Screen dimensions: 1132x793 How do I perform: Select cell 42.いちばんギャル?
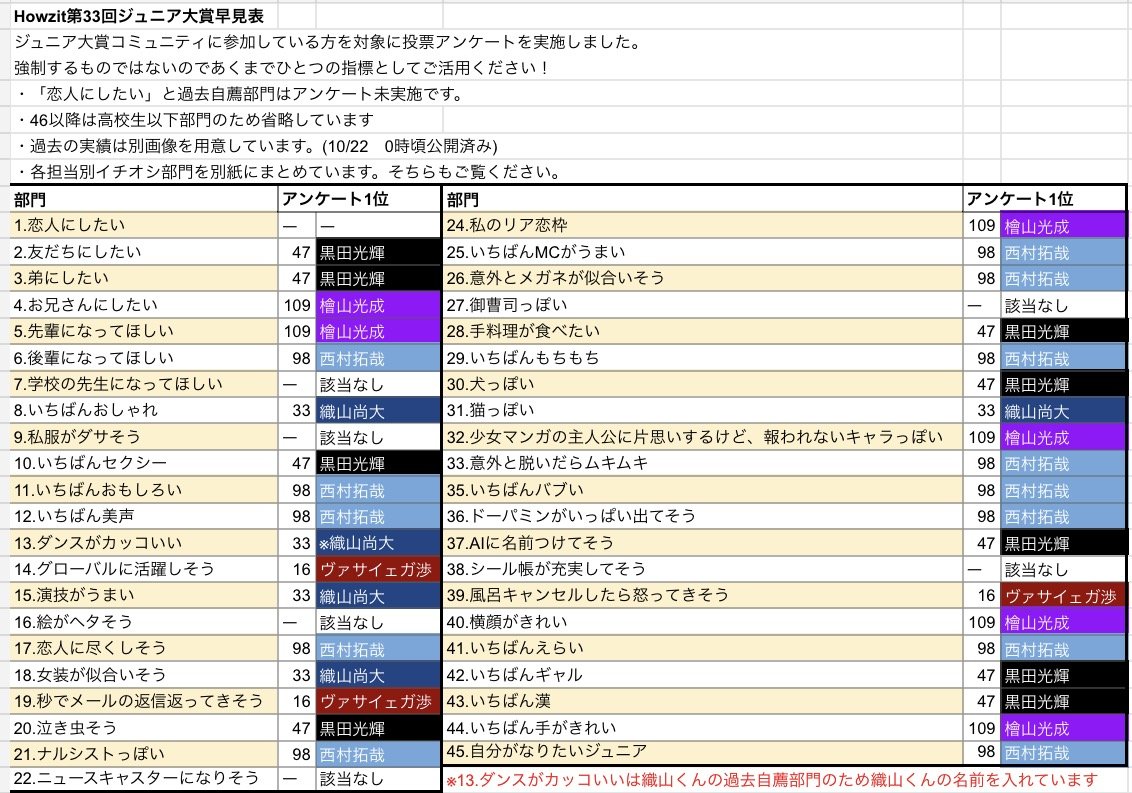702,675
